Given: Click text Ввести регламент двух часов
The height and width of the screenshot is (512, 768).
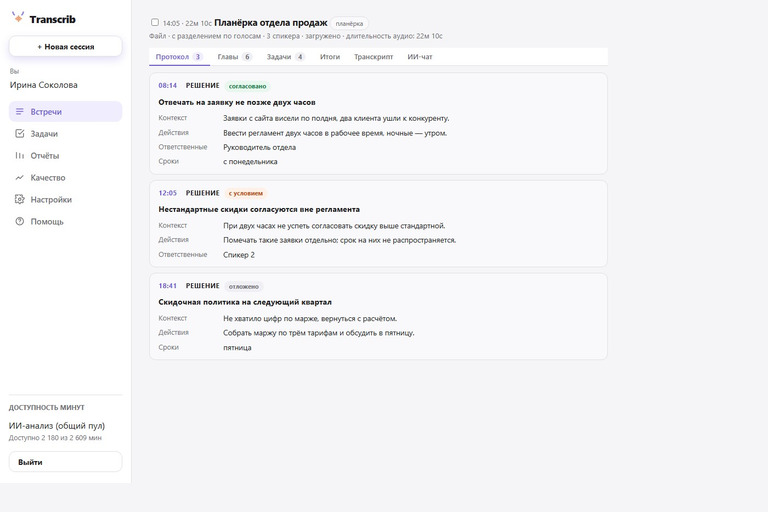Looking at the screenshot, I should coord(272,133).
